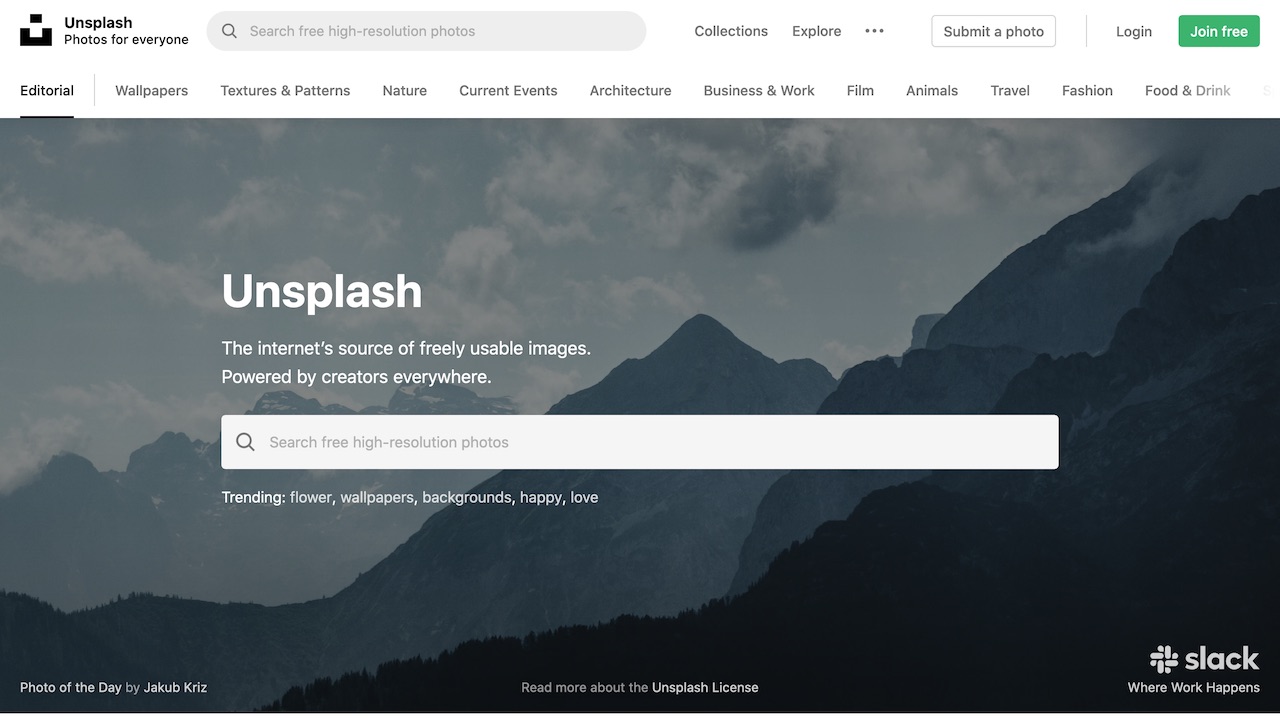Screen dimensions: 1280x720
Task: Open the Collections page
Action: pos(731,31)
